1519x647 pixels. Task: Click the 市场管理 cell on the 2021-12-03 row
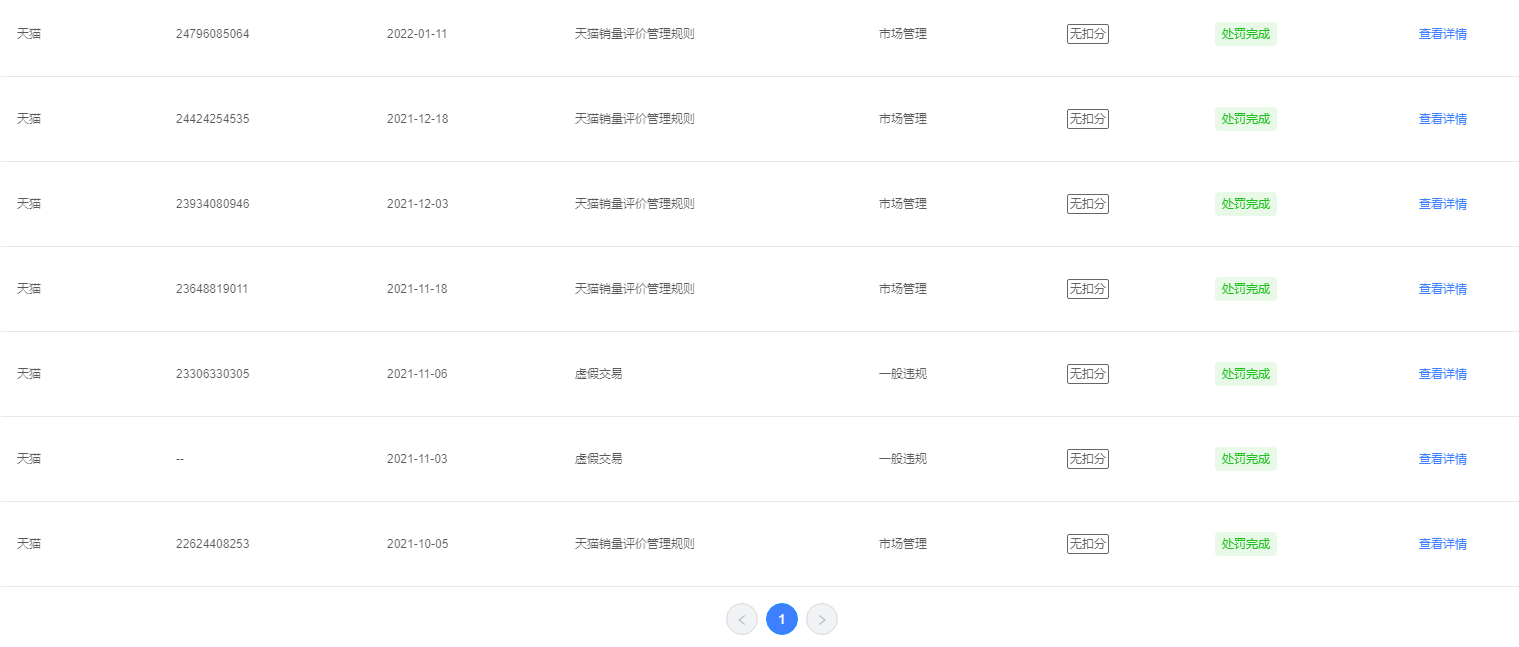pyautogui.click(x=903, y=204)
